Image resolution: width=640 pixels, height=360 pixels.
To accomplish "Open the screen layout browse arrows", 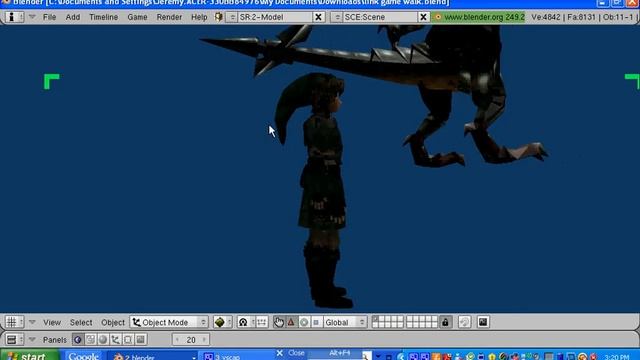I will pos(231,17).
